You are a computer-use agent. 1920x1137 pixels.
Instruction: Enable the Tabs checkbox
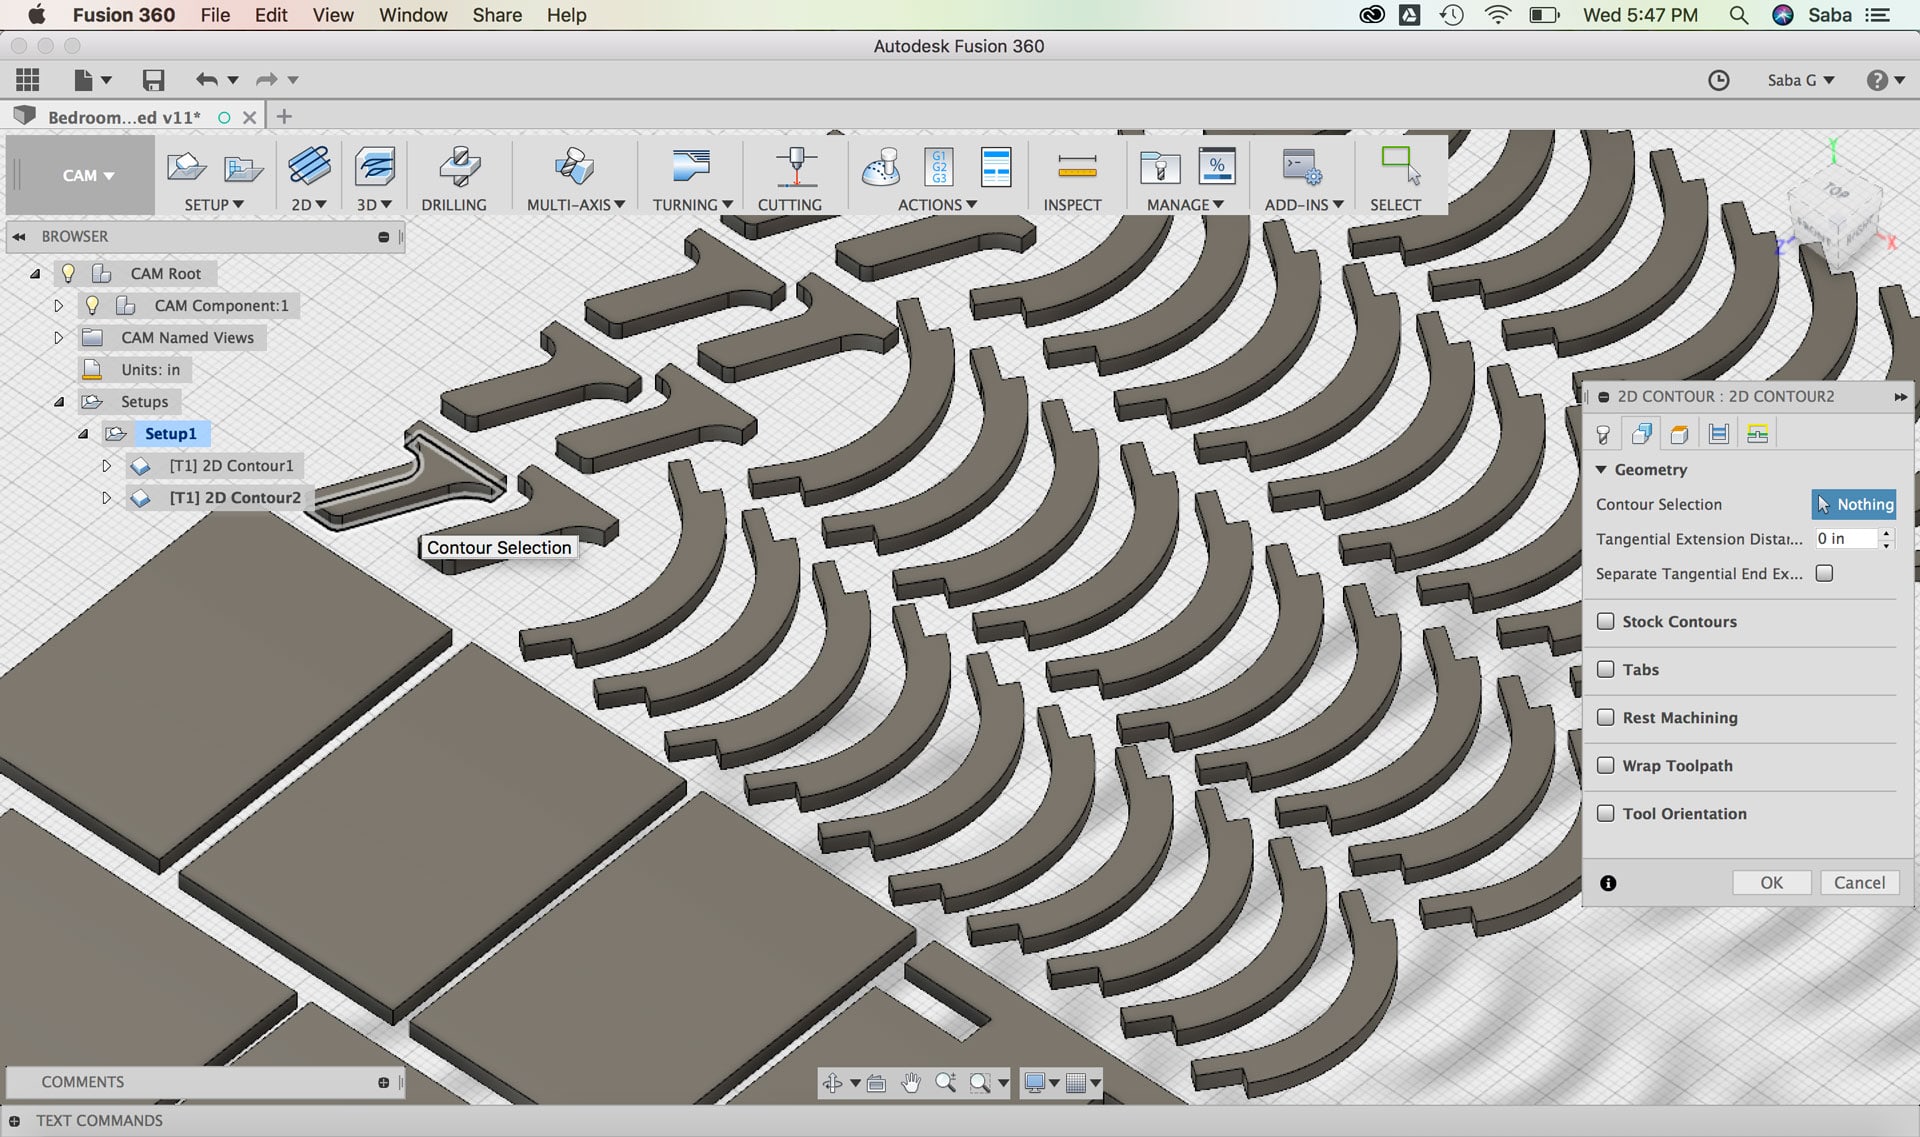pos(1606,669)
